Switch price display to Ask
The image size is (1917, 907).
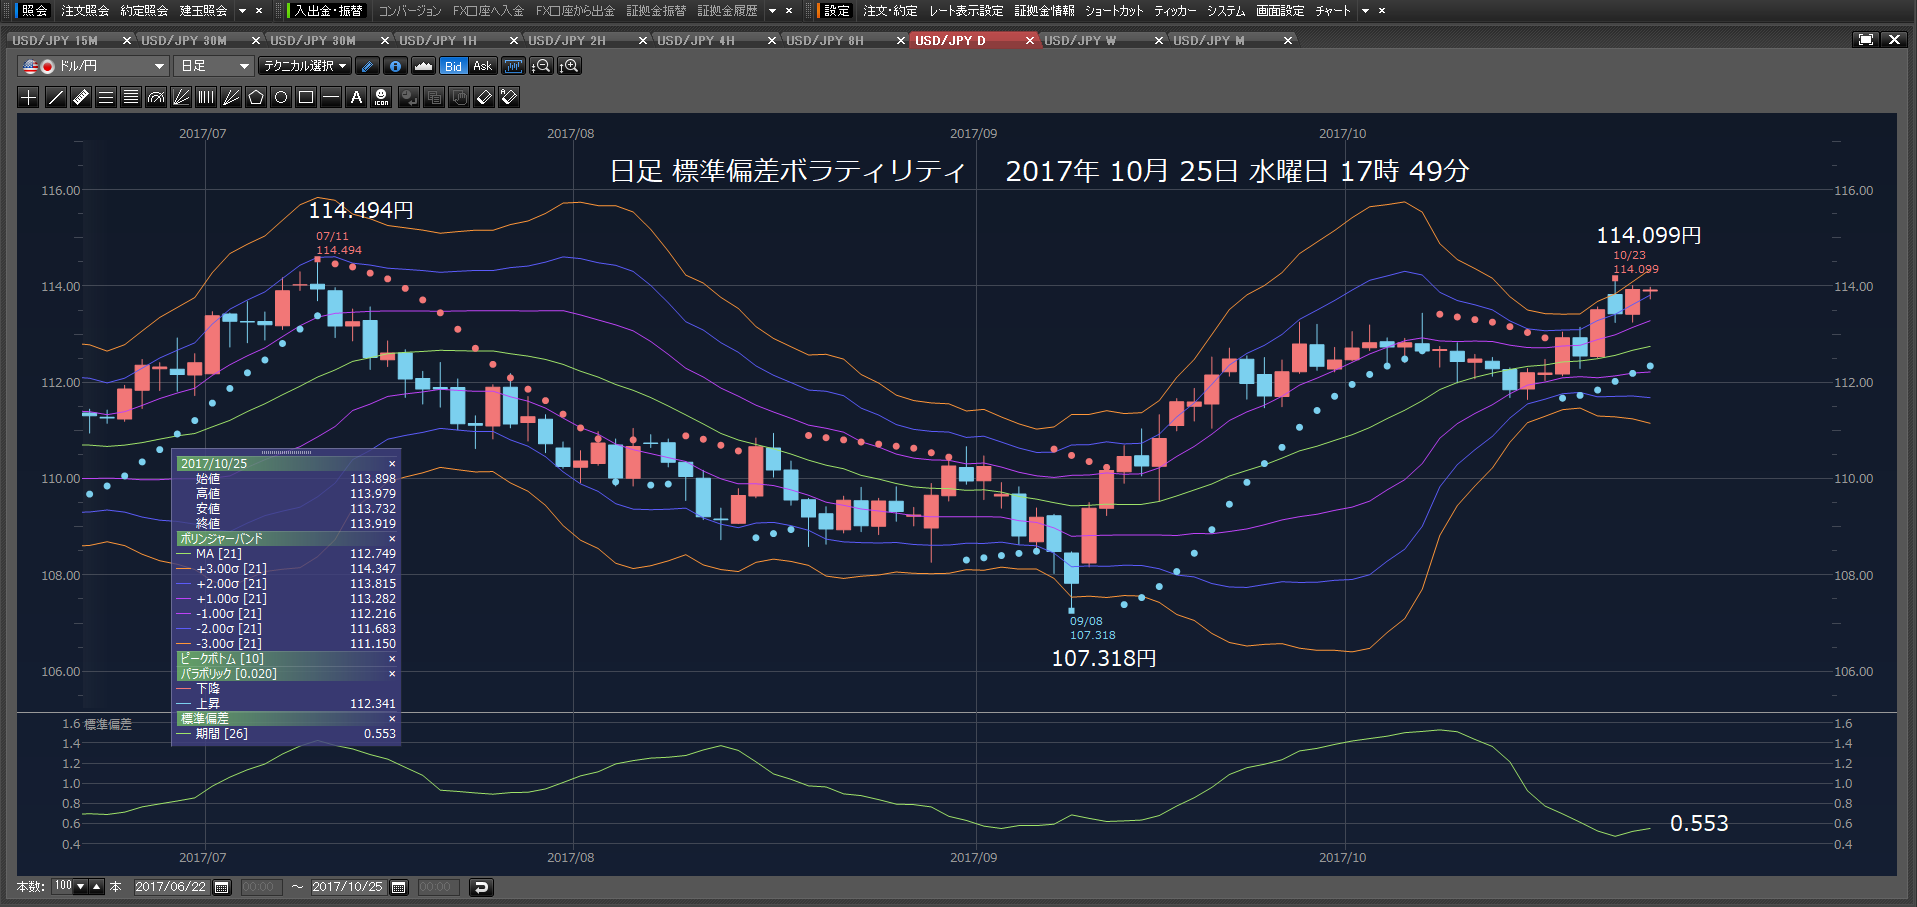482,66
